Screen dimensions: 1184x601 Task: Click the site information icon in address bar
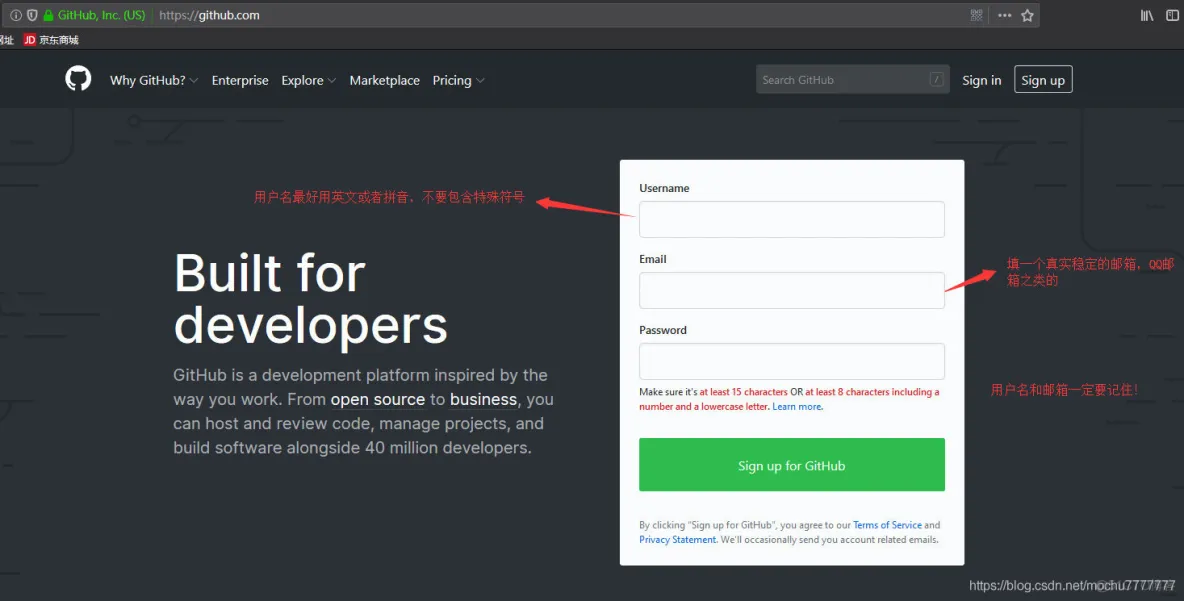[x=16, y=16]
